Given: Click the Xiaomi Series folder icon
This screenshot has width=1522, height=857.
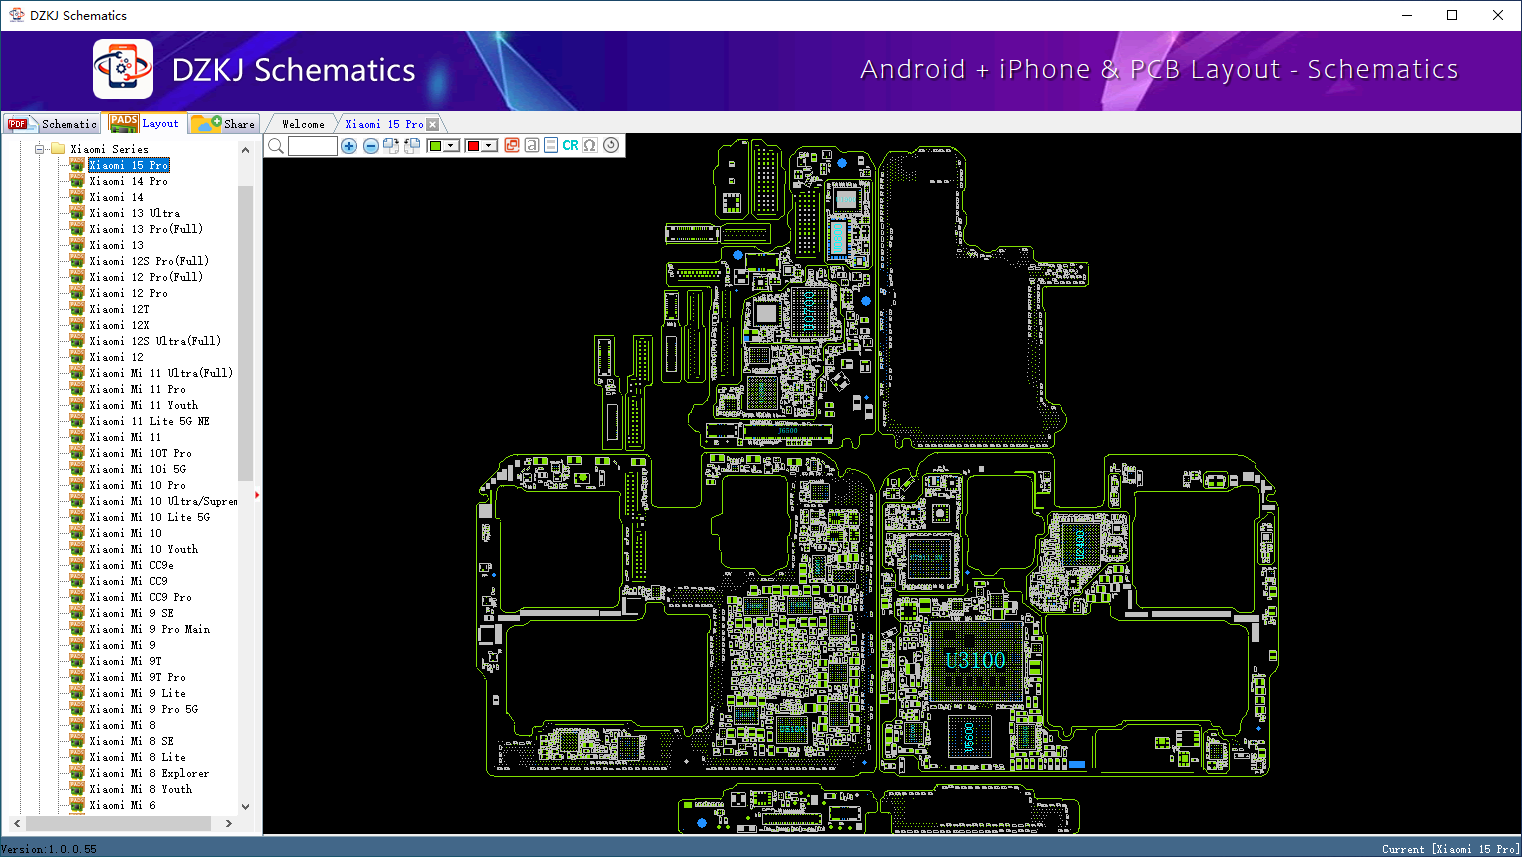Looking at the screenshot, I should (x=58, y=149).
